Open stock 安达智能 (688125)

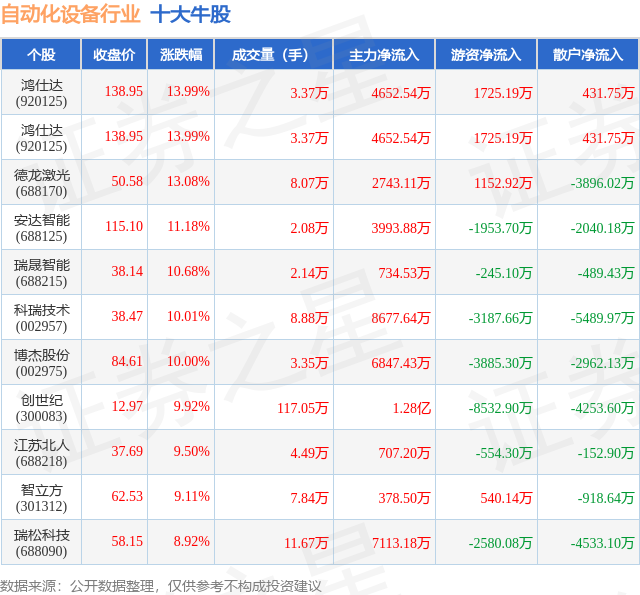click(x=41, y=228)
